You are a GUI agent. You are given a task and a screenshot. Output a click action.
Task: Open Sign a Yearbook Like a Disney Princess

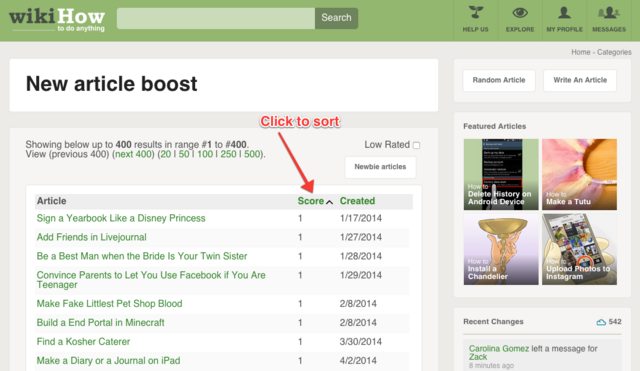click(x=121, y=218)
